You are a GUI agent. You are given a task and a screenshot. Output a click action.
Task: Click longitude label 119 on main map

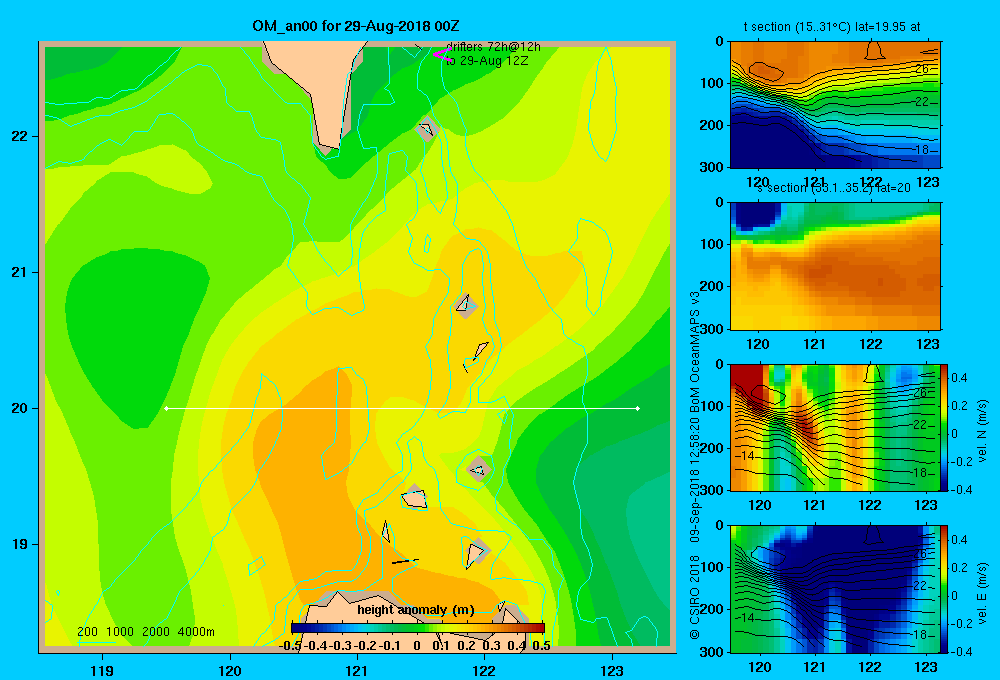pos(102,670)
